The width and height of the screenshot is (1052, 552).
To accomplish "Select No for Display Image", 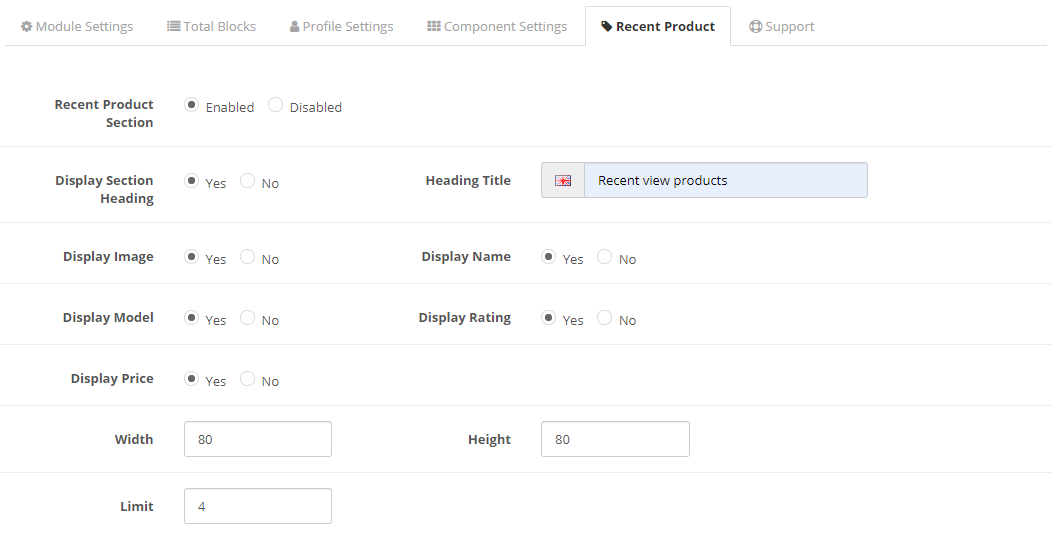I will (x=248, y=258).
